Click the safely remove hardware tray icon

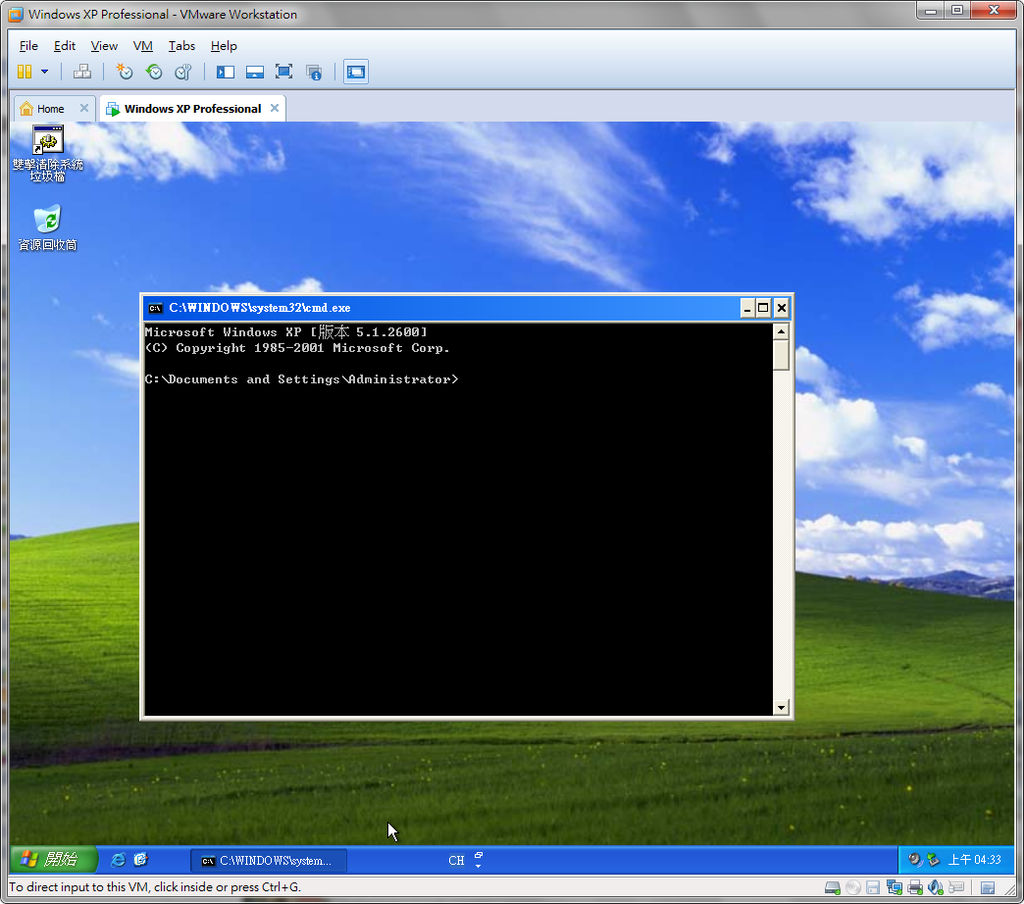[x=934, y=860]
